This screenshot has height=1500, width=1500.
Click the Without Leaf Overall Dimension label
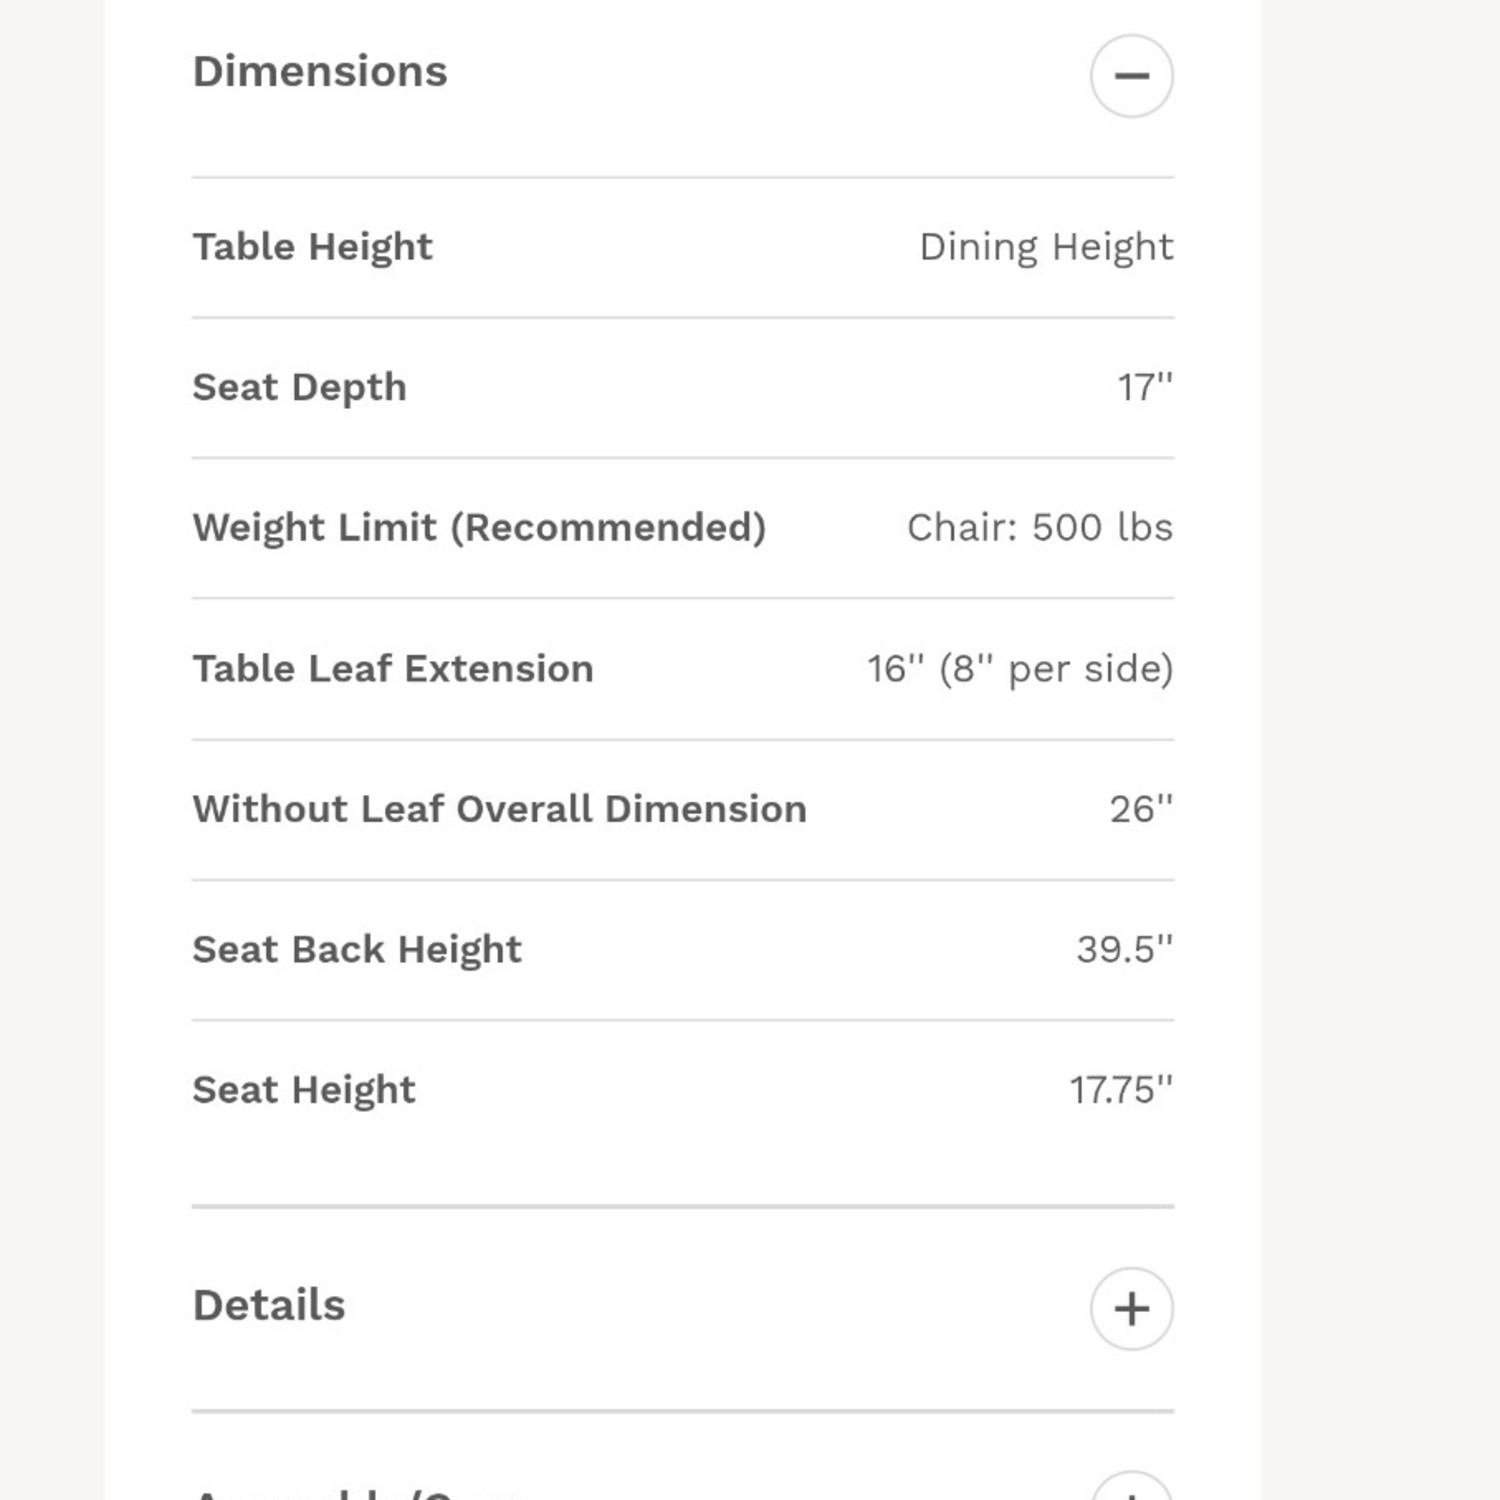[499, 809]
